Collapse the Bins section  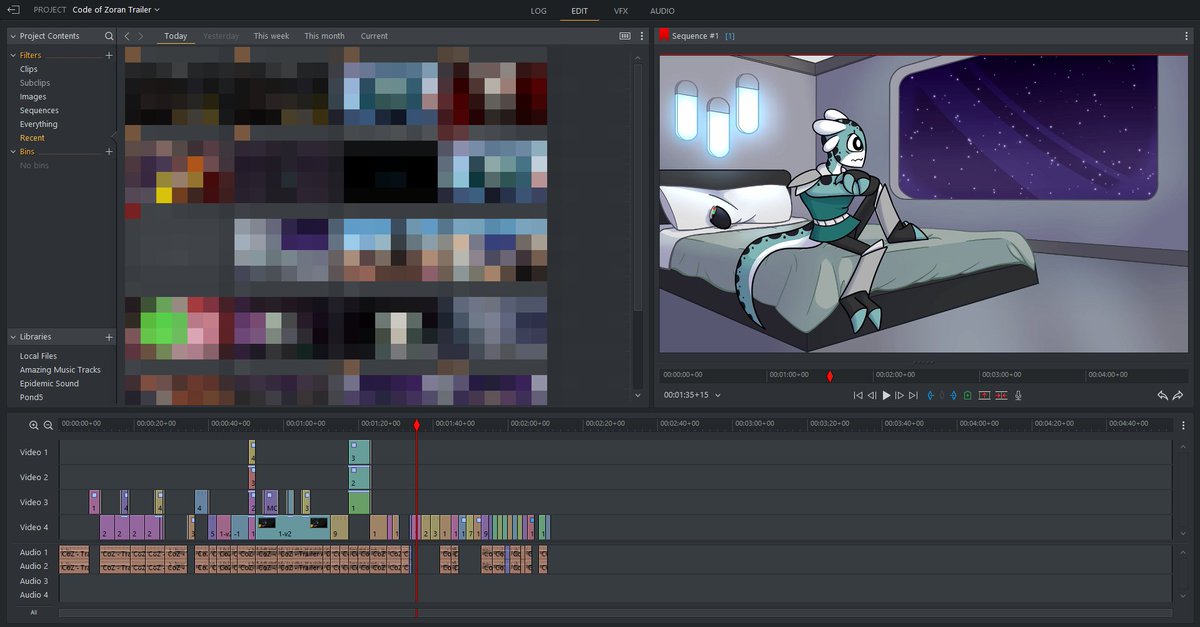[x=13, y=151]
